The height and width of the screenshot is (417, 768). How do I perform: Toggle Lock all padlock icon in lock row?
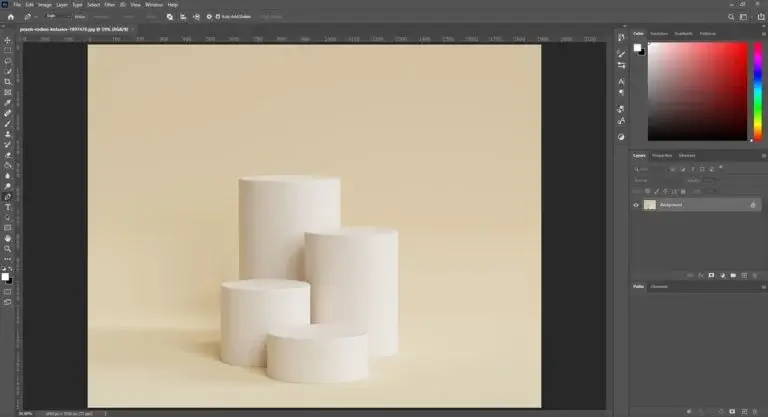click(683, 192)
